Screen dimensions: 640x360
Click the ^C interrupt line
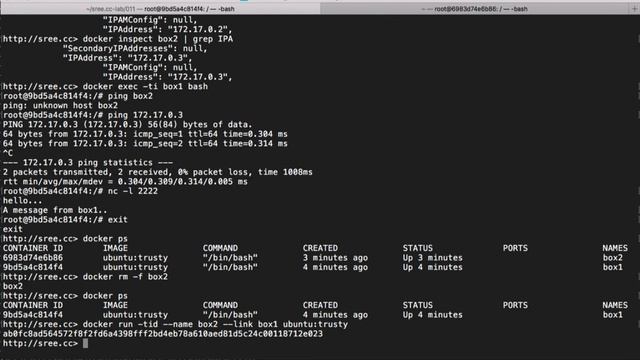pos(8,153)
